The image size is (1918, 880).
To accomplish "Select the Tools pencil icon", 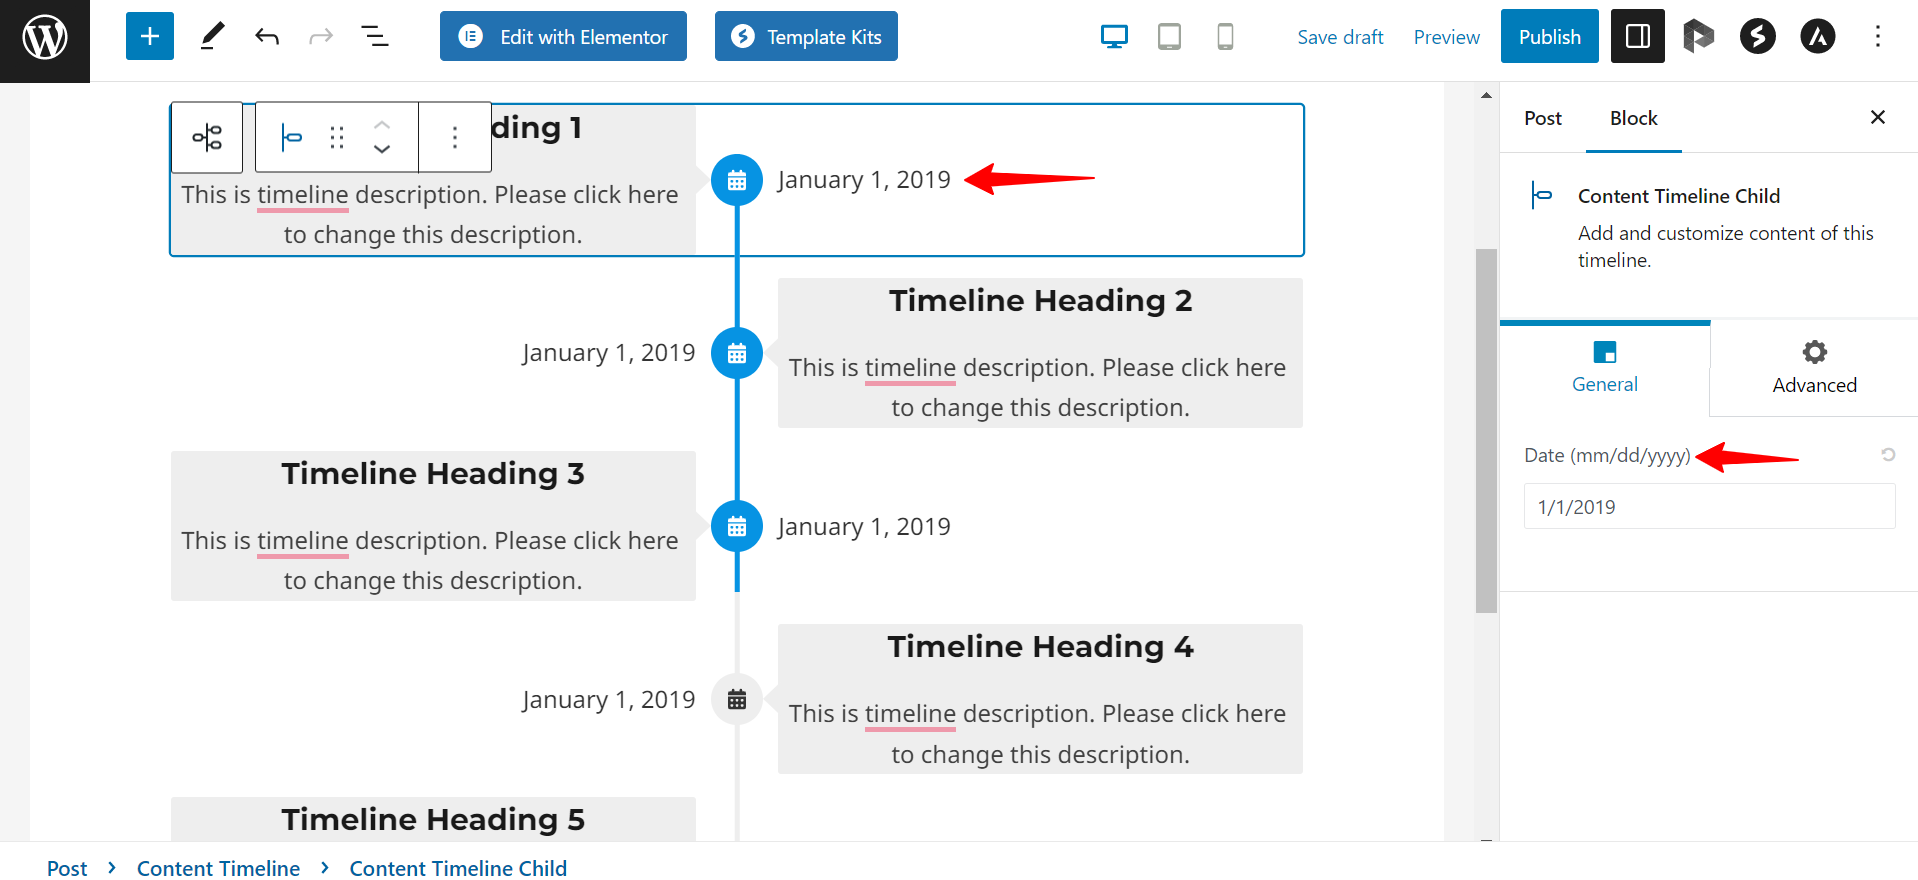I will [212, 37].
